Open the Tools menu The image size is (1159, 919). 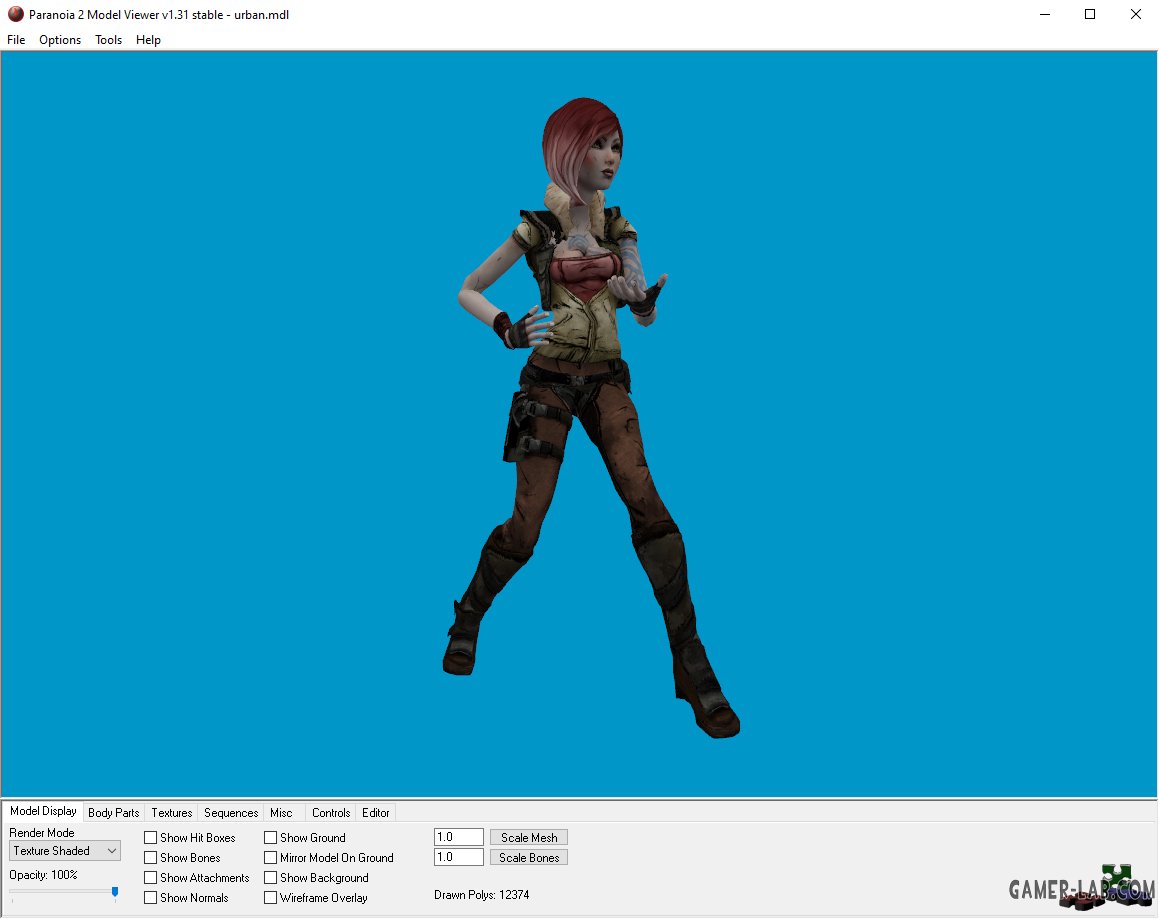[108, 40]
